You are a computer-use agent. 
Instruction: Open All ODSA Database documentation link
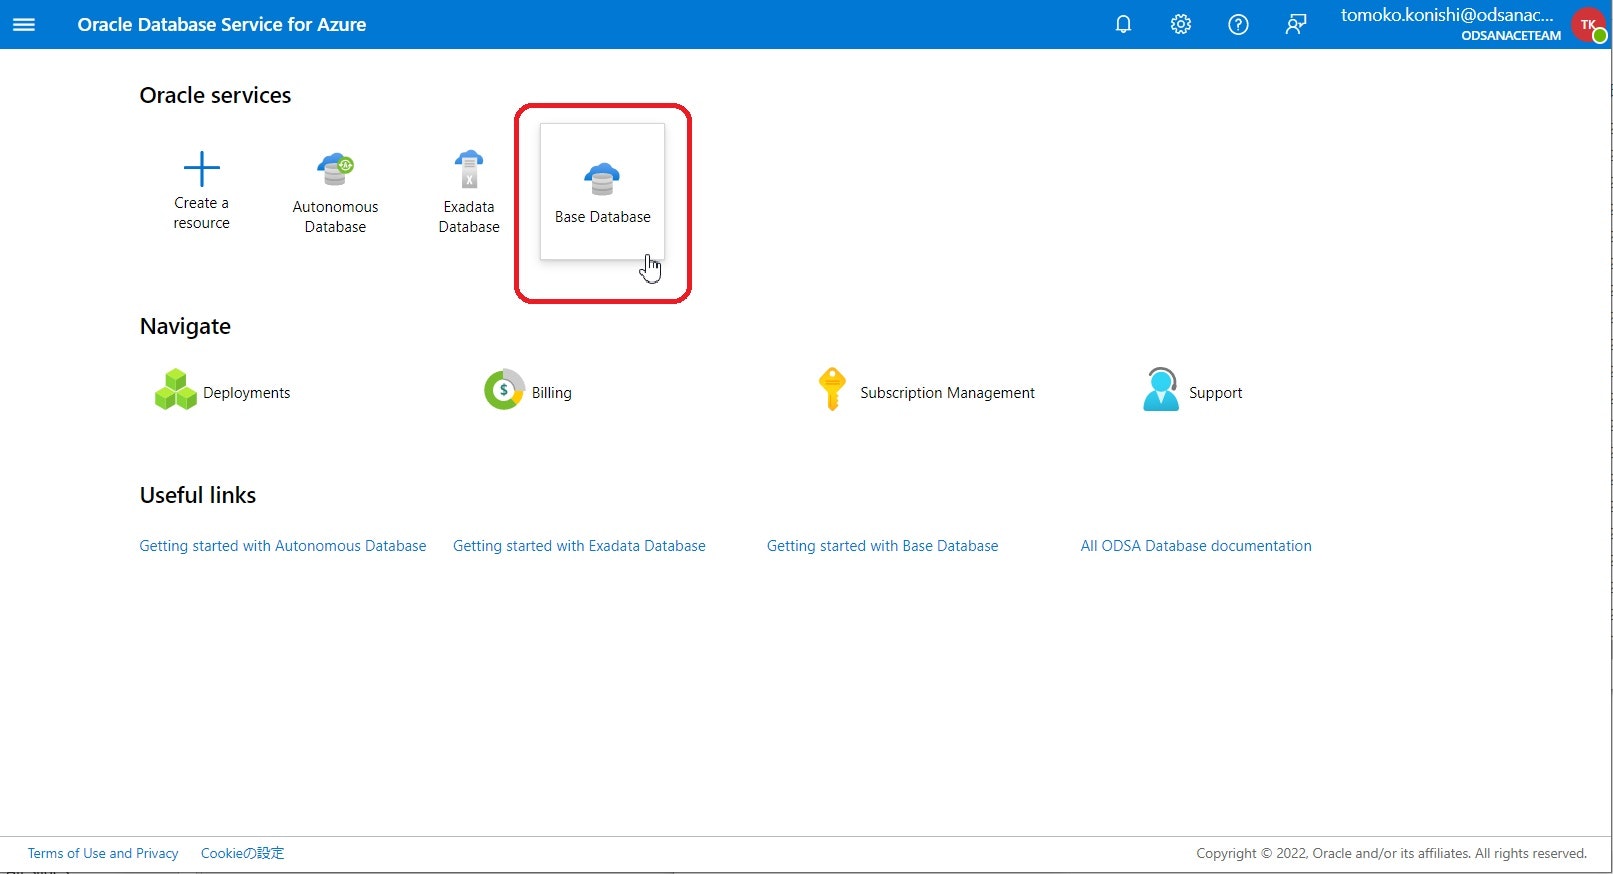point(1196,546)
